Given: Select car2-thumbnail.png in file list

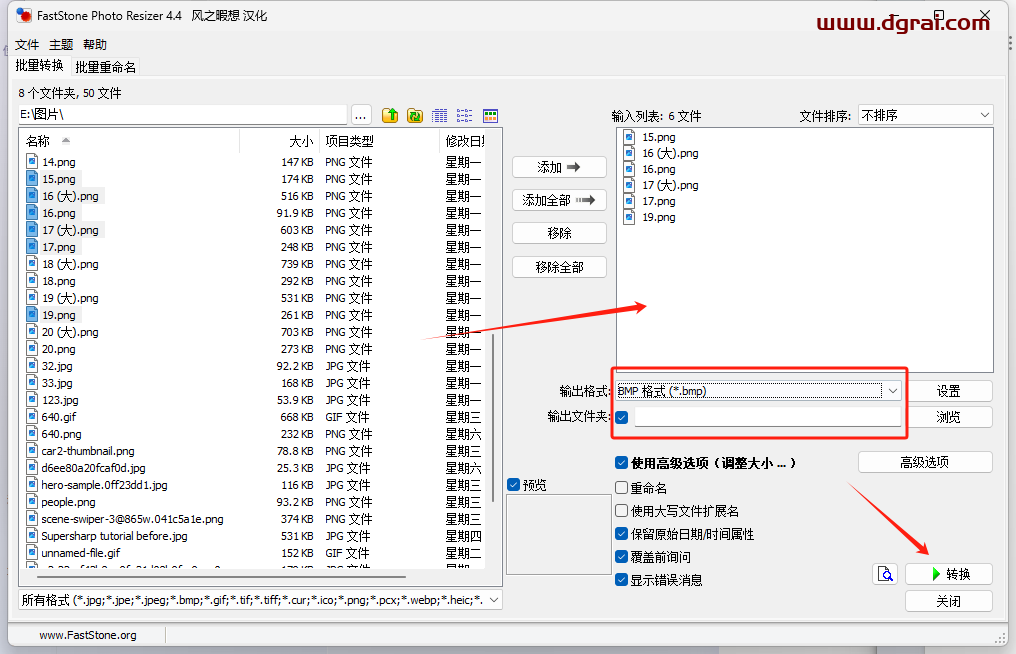Looking at the screenshot, I should coord(88,450).
